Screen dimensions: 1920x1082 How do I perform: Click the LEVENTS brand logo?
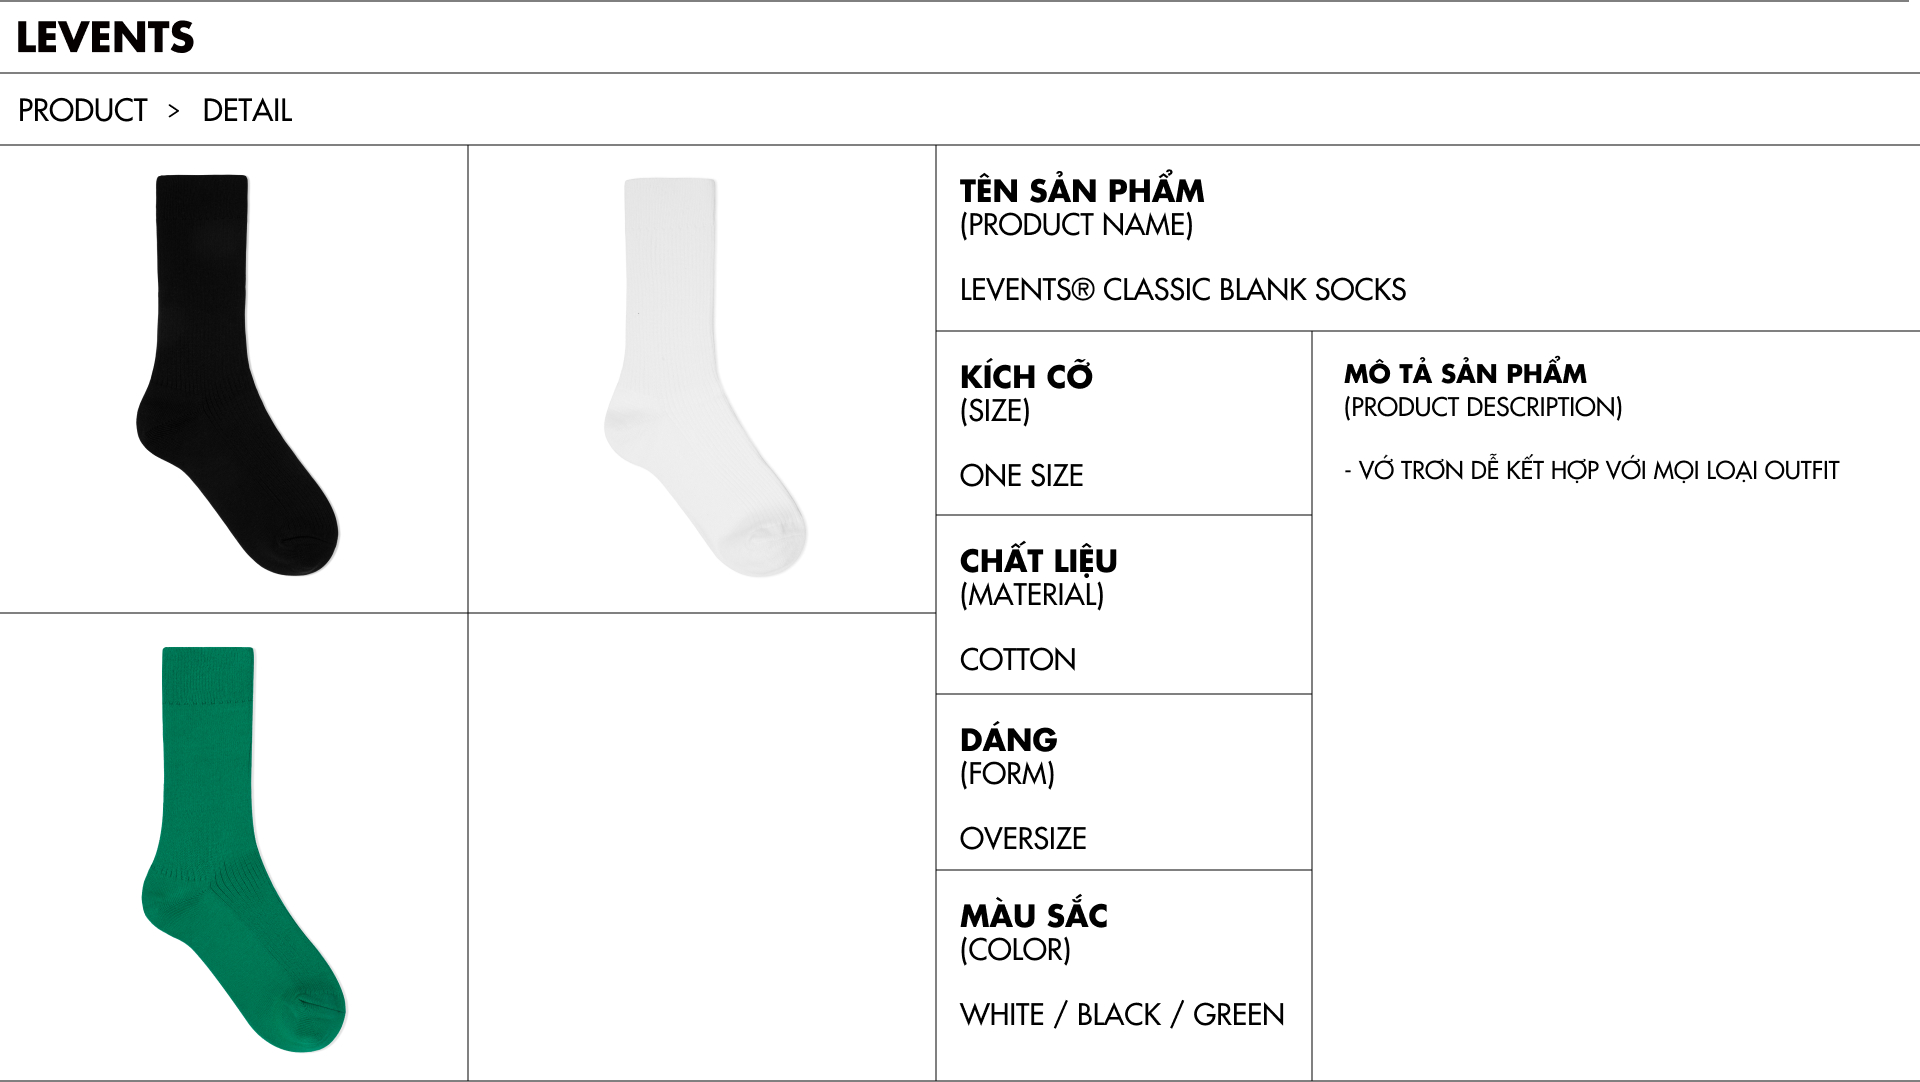[105, 37]
